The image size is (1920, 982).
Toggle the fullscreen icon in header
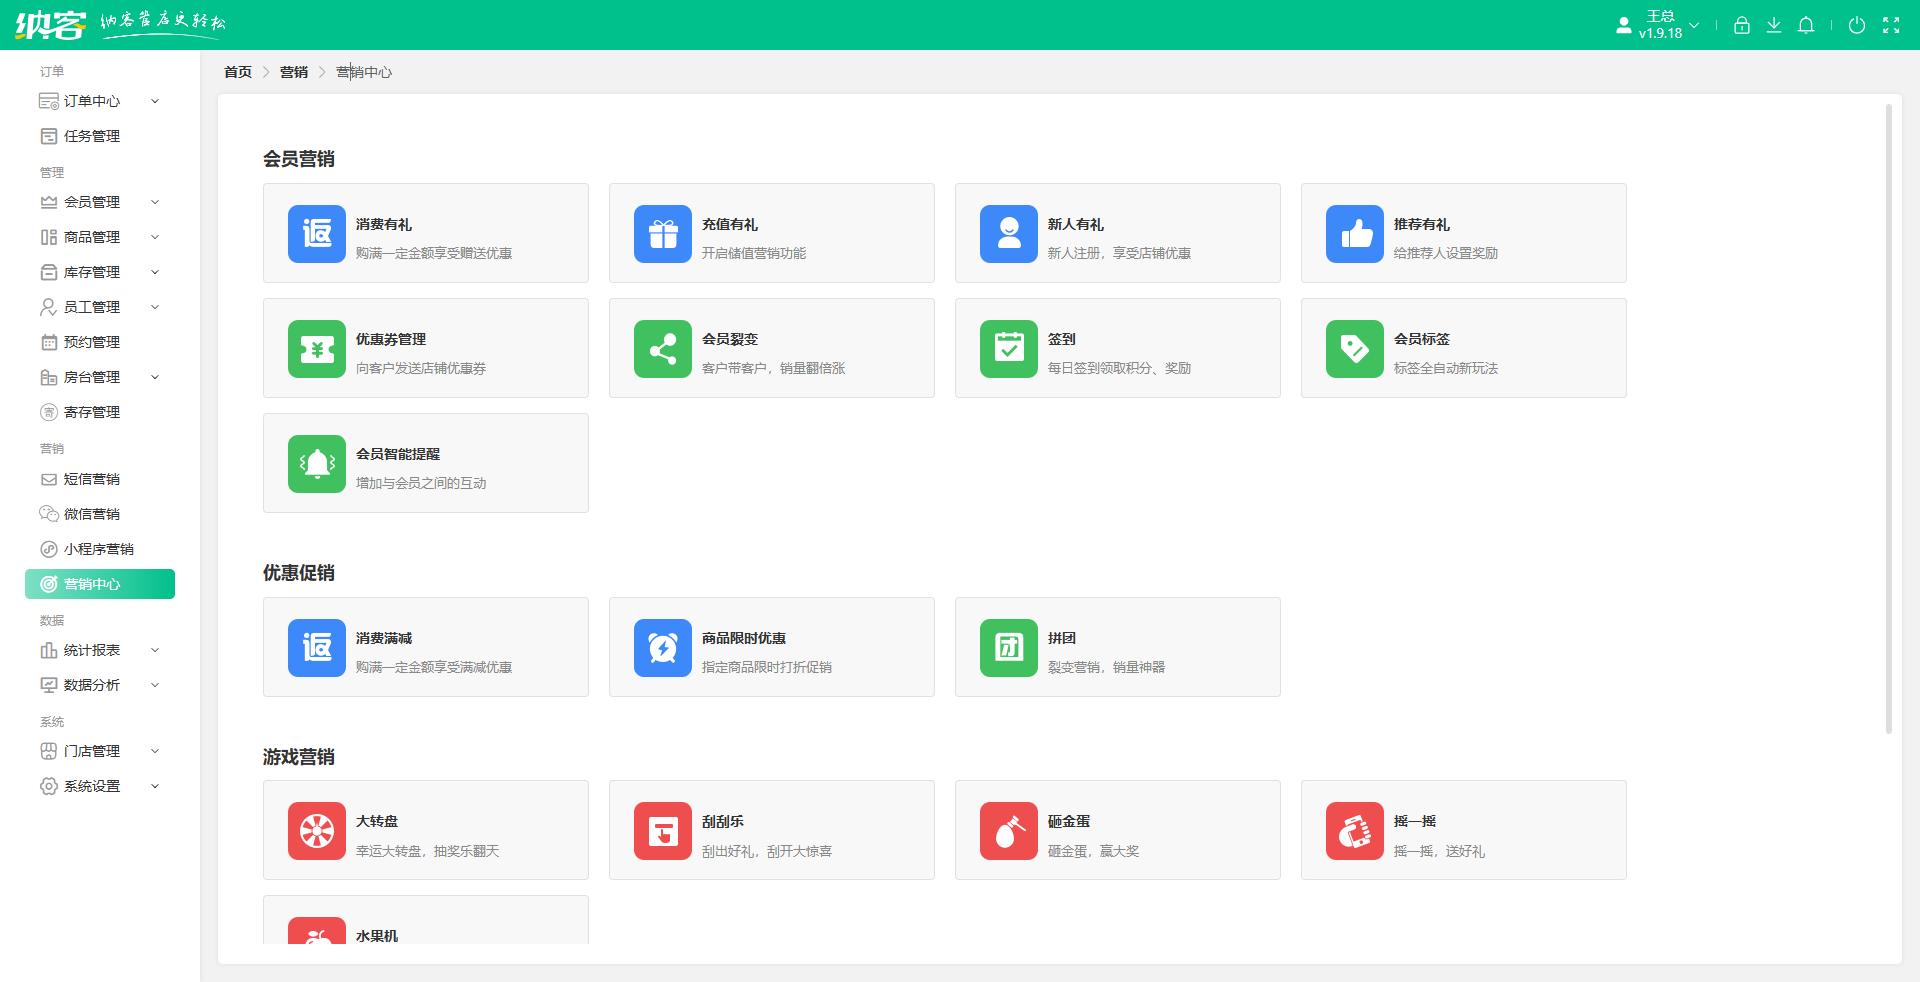pyautogui.click(x=1890, y=25)
